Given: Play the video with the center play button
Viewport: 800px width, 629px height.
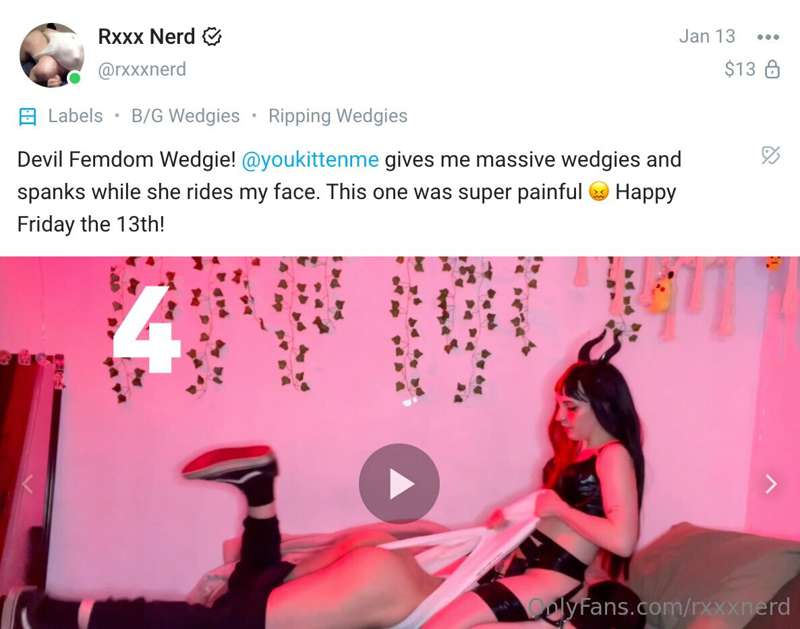Looking at the screenshot, I should (x=399, y=483).
